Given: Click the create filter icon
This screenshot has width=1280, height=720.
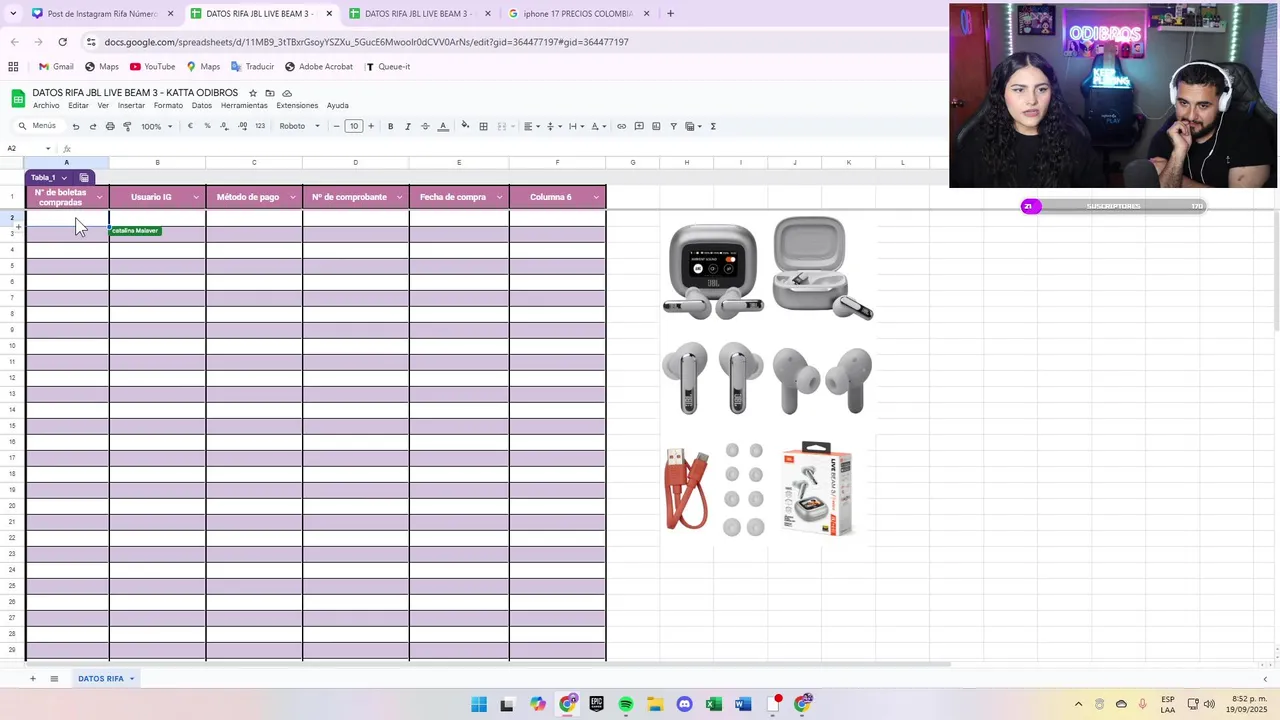Looking at the screenshot, I should [673, 126].
